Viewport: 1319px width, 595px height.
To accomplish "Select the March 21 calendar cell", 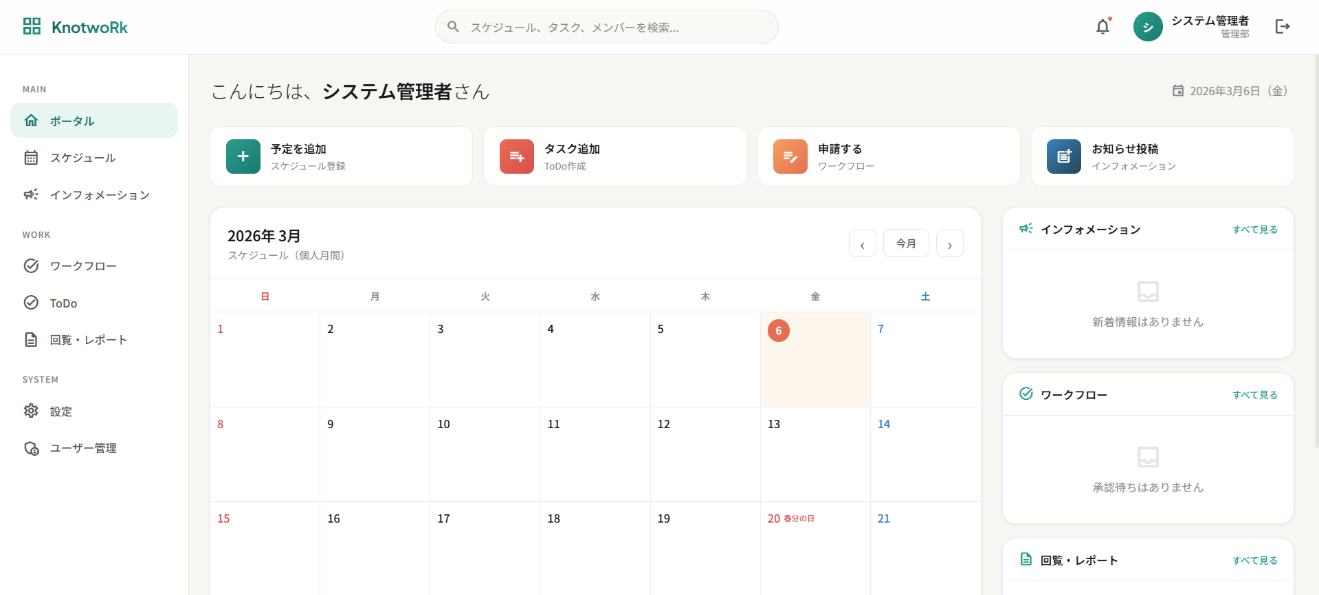I will 925,549.
